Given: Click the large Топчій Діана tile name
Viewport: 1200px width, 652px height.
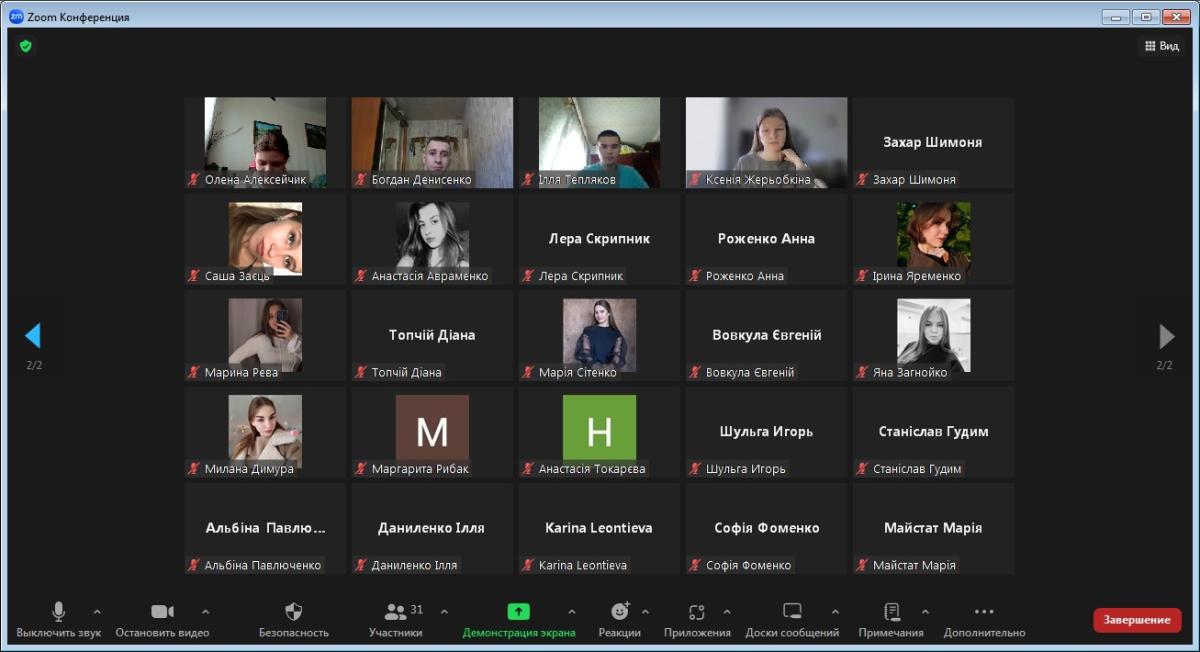Looking at the screenshot, I should [432, 335].
